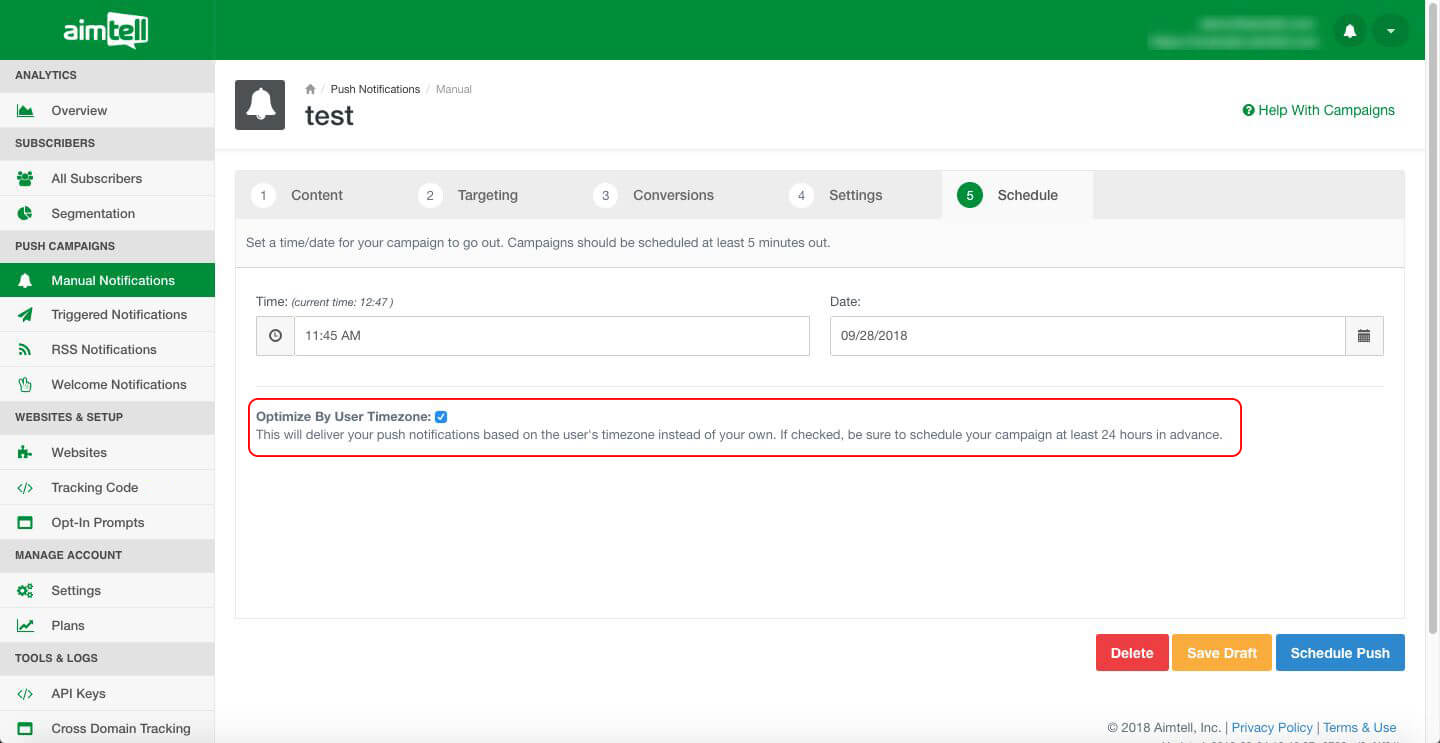The image size is (1440, 743).
Task: Go to the Settings step tab
Action: 836,195
